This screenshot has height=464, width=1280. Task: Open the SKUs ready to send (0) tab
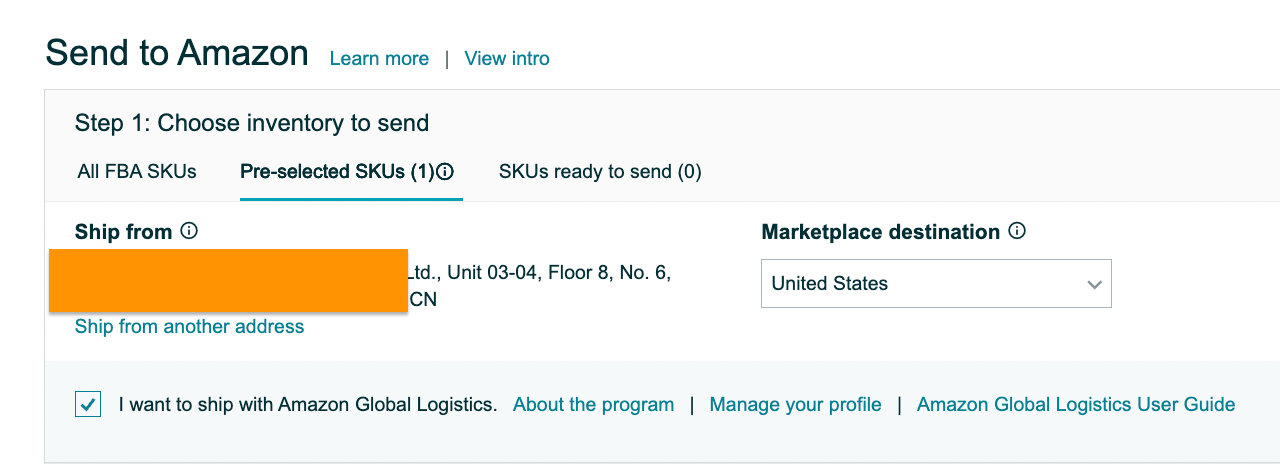[x=600, y=172]
